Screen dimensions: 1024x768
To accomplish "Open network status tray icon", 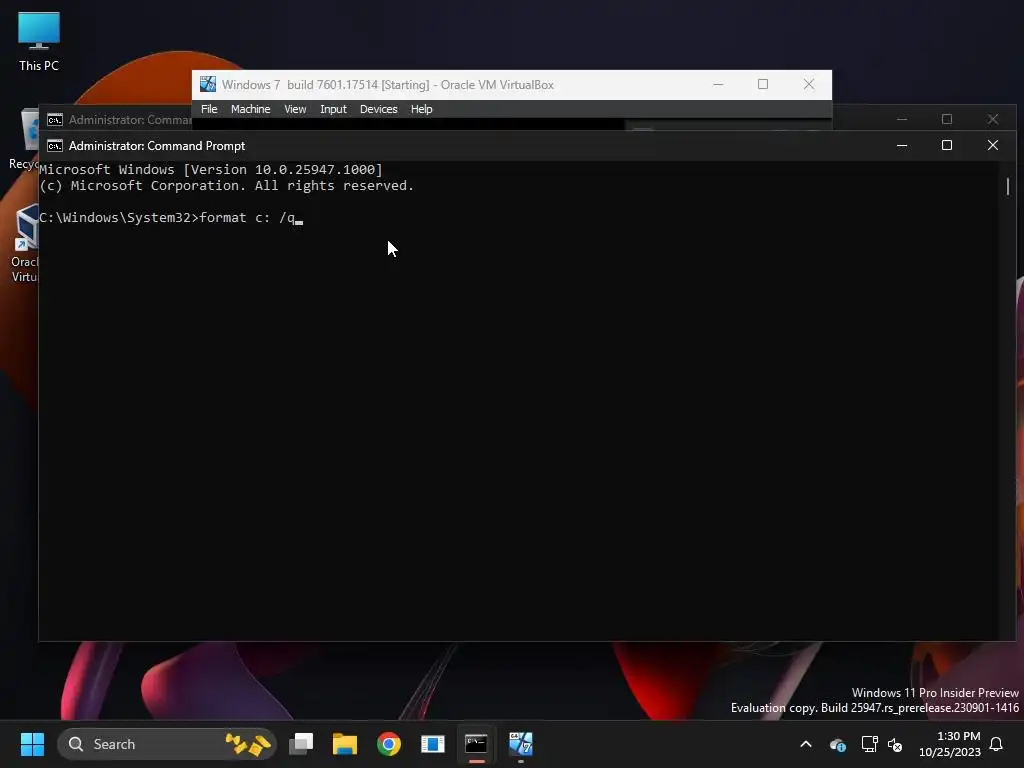I will (869, 744).
